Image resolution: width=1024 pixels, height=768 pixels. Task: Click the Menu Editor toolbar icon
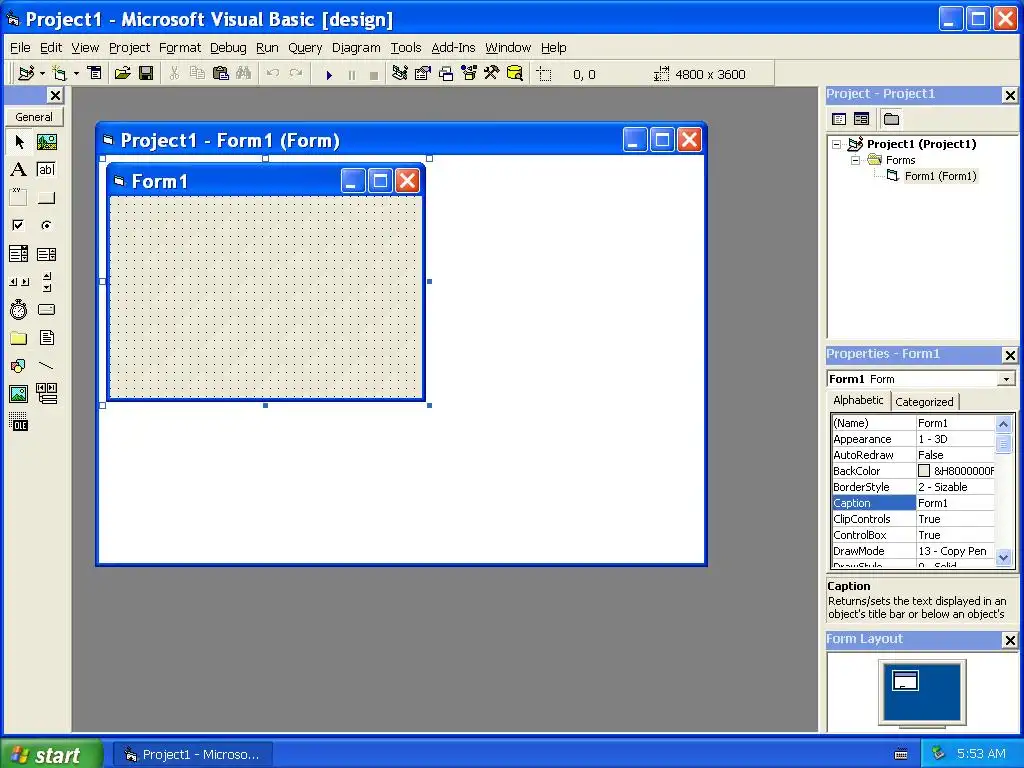95,73
